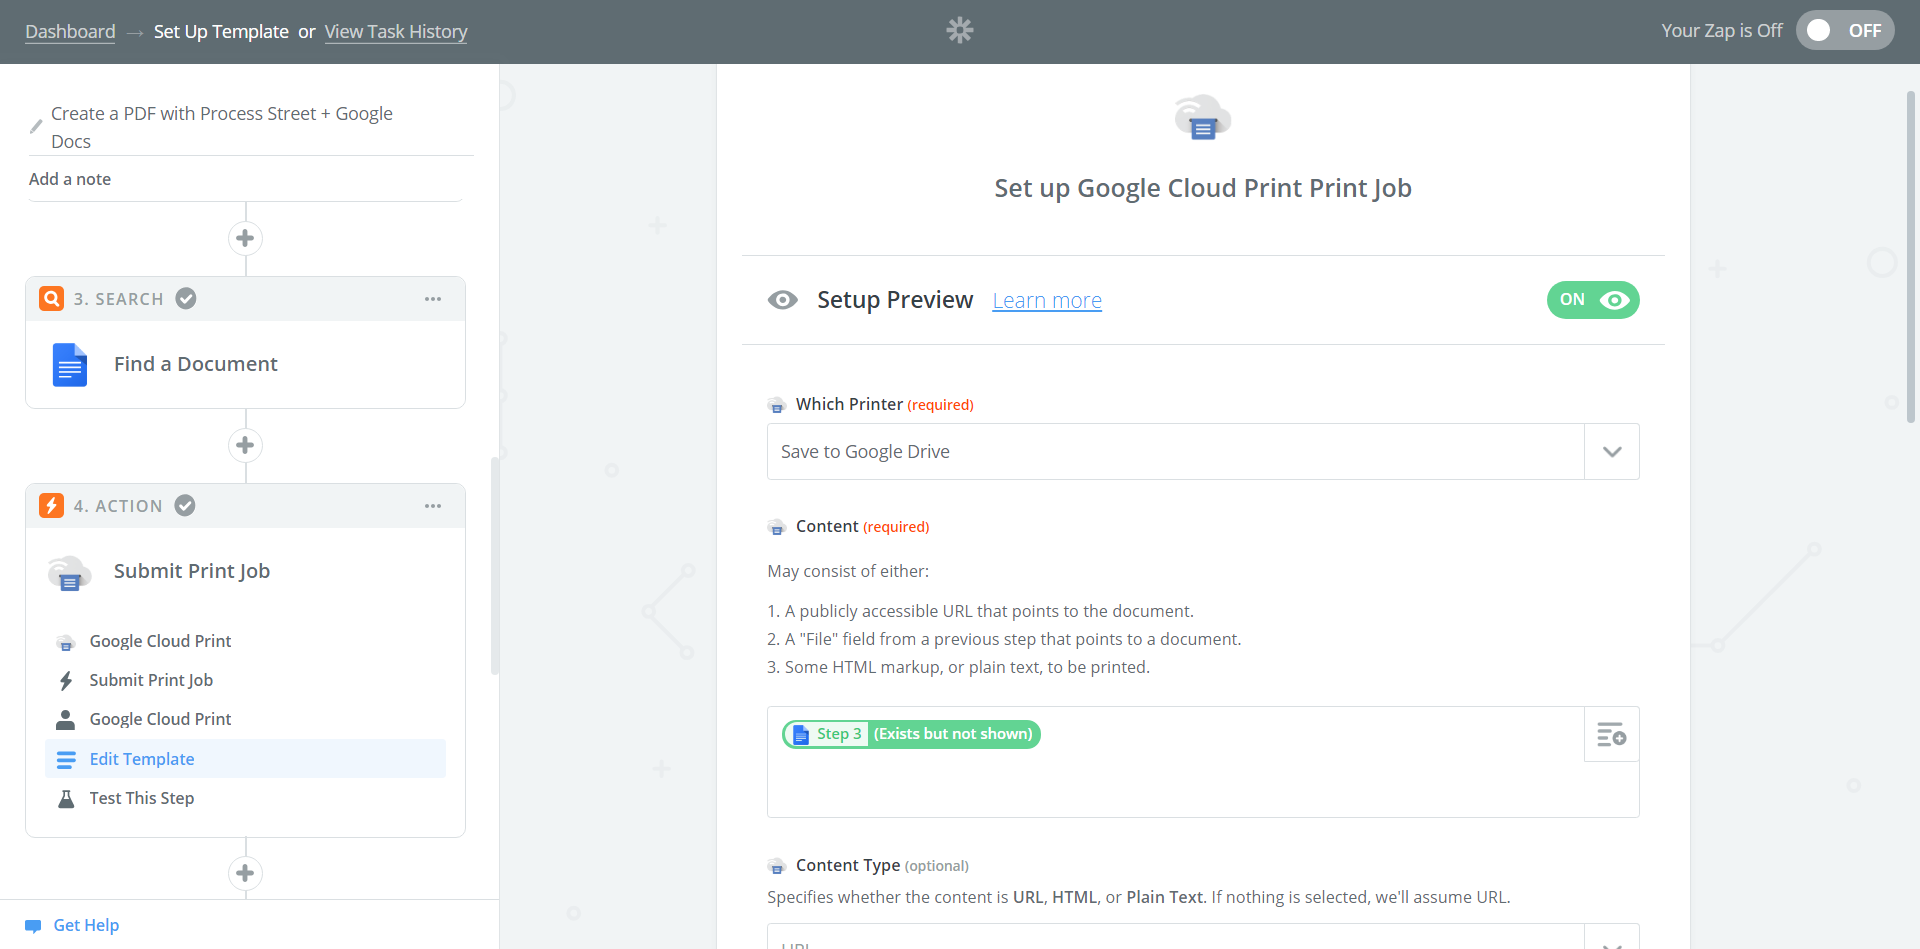The image size is (1920, 949).
Task: Expand the Content Type dropdown
Action: pyautogui.click(x=1611, y=941)
